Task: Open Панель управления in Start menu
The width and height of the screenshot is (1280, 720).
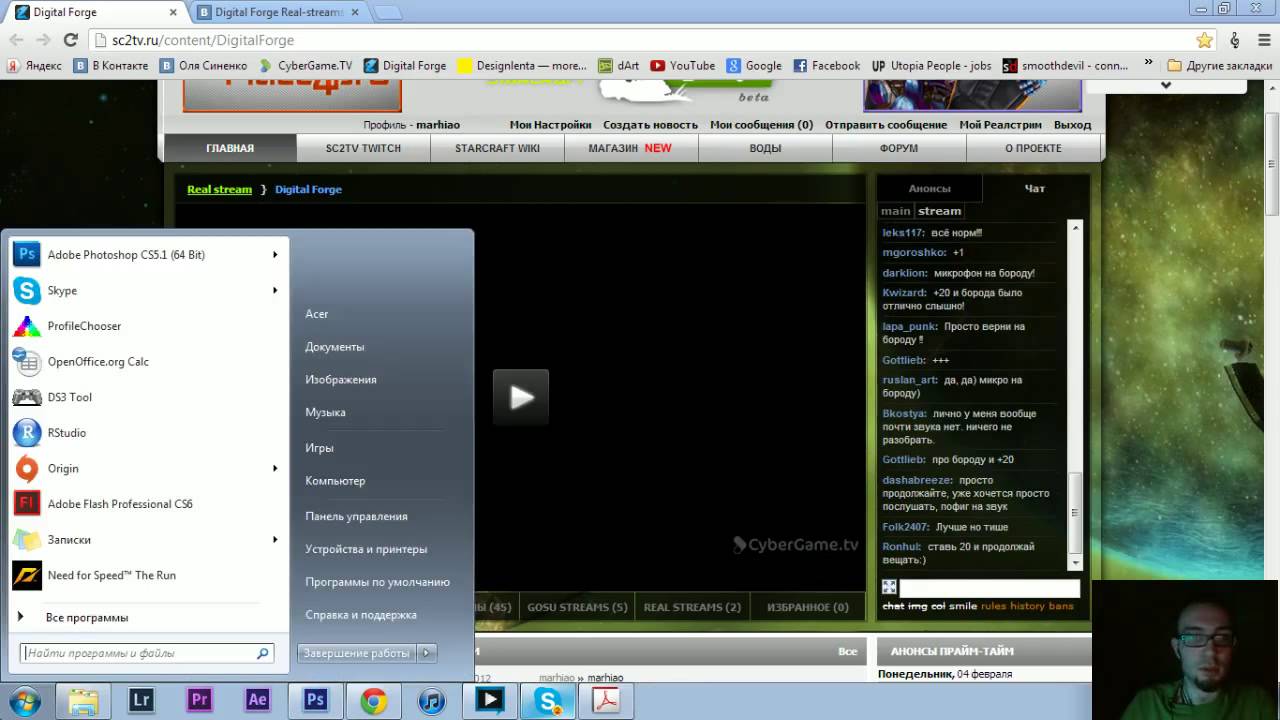Action: [x=356, y=517]
